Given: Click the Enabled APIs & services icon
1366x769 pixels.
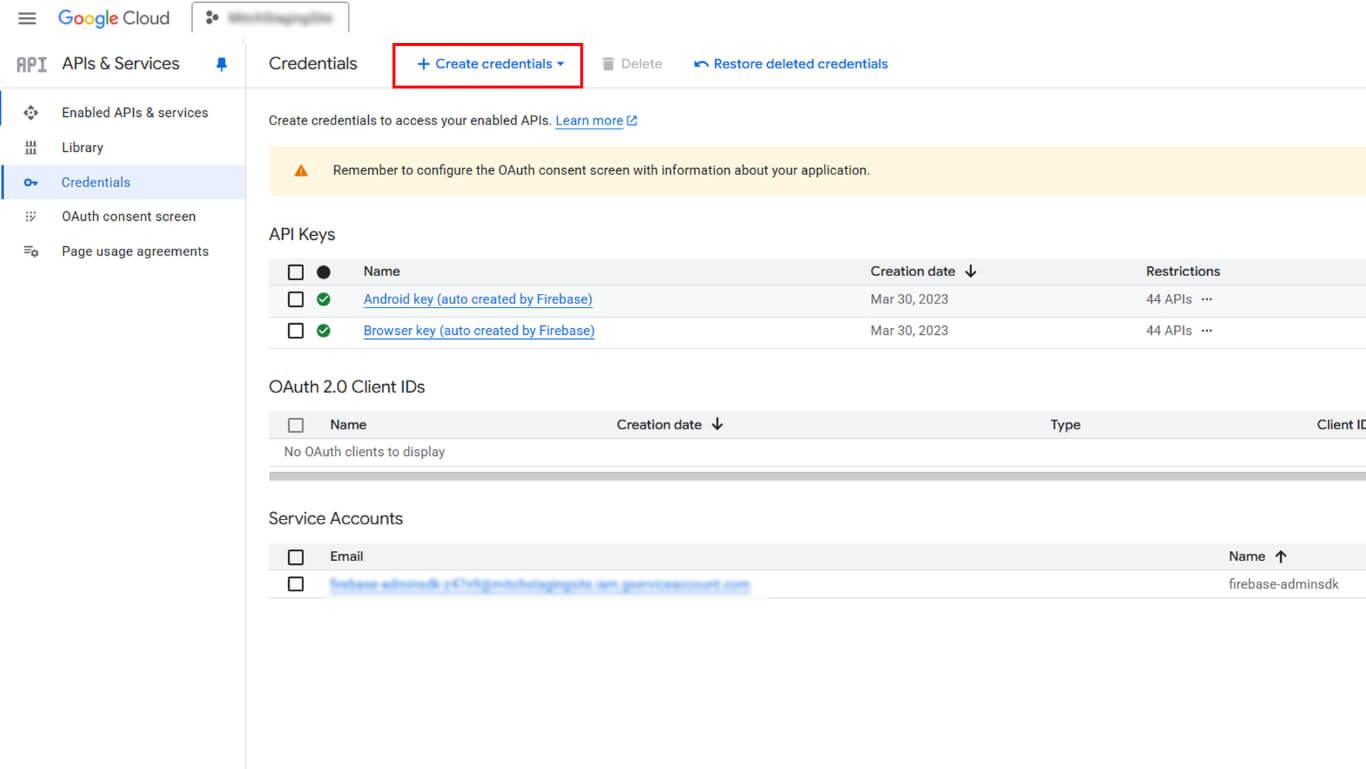Looking at the screenshot, I should point(31,113).
